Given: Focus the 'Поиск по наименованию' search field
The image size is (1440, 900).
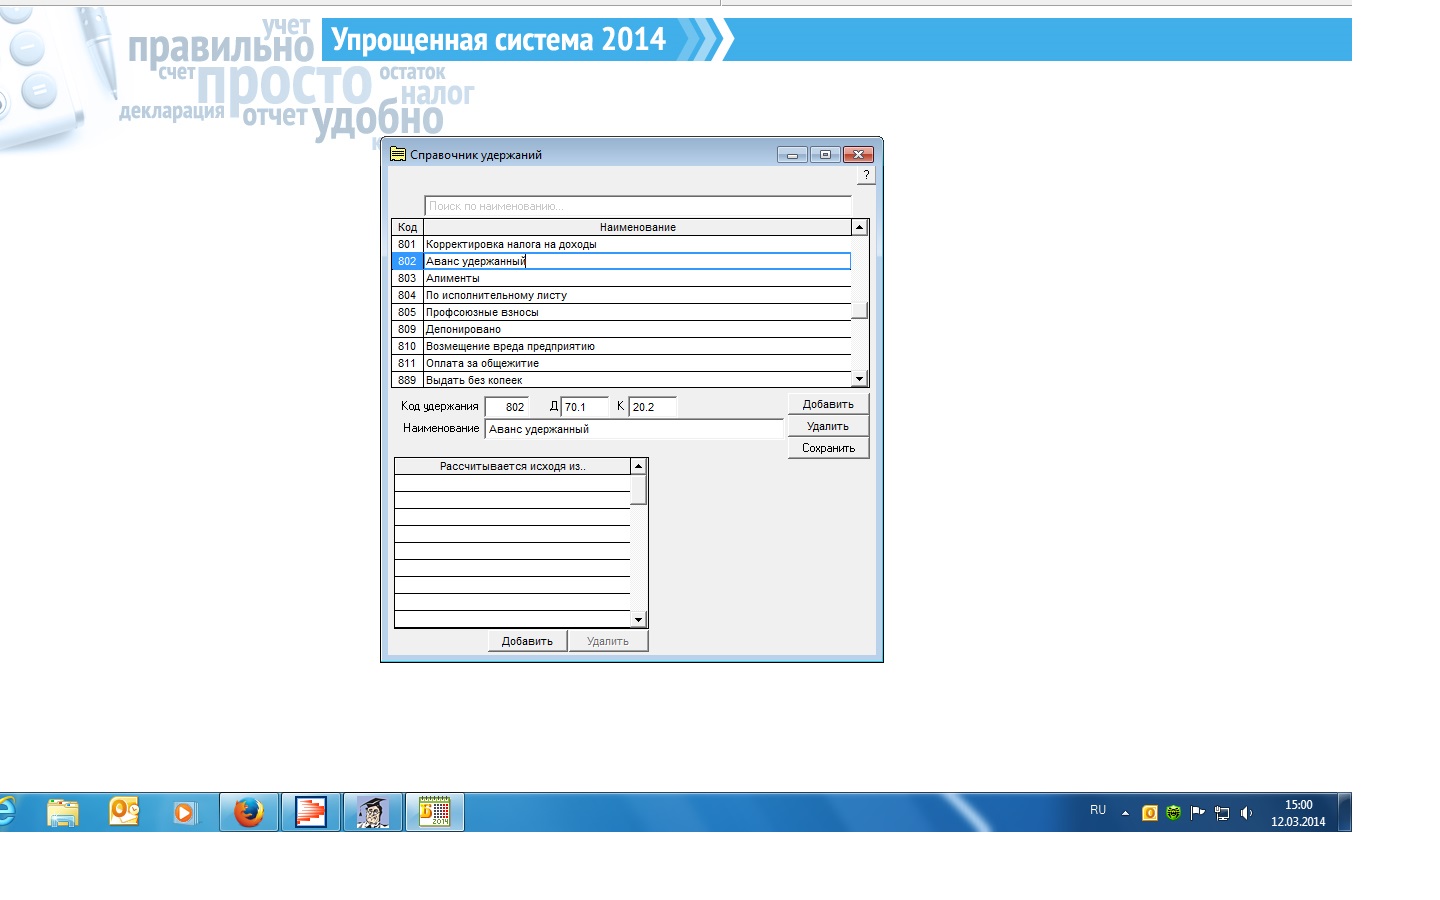Looking at the screenshot, I should 637,206.
